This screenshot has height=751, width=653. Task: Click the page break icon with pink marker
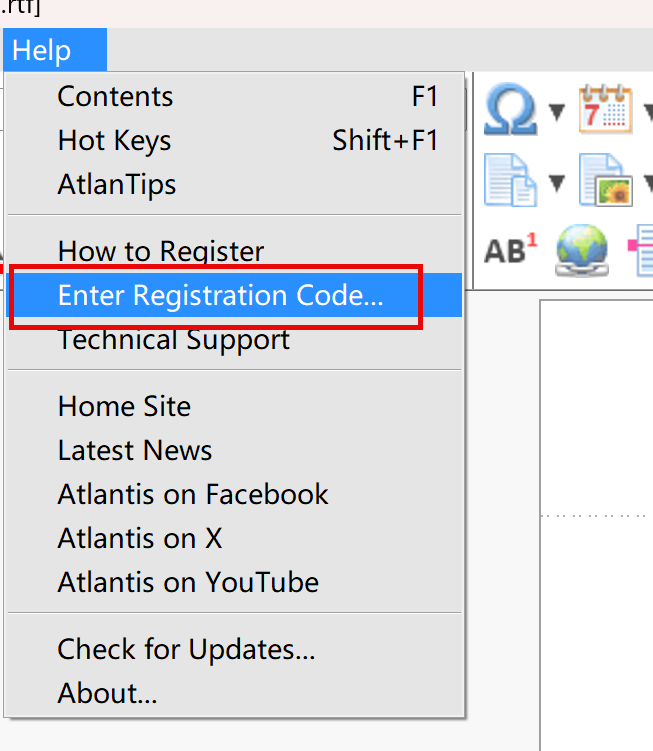pos(640,250)
